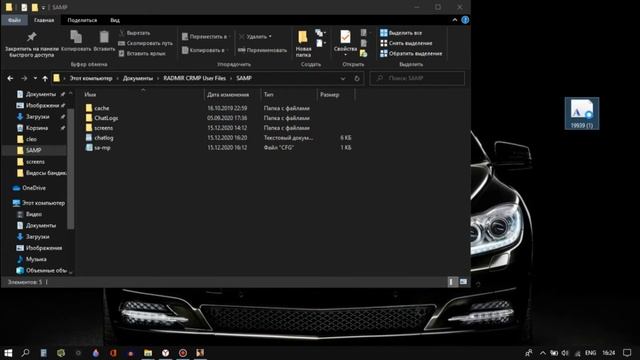640x360 pixels.
Task: Select the 19939 (1) desktop file icon
Action: (582, 113)
